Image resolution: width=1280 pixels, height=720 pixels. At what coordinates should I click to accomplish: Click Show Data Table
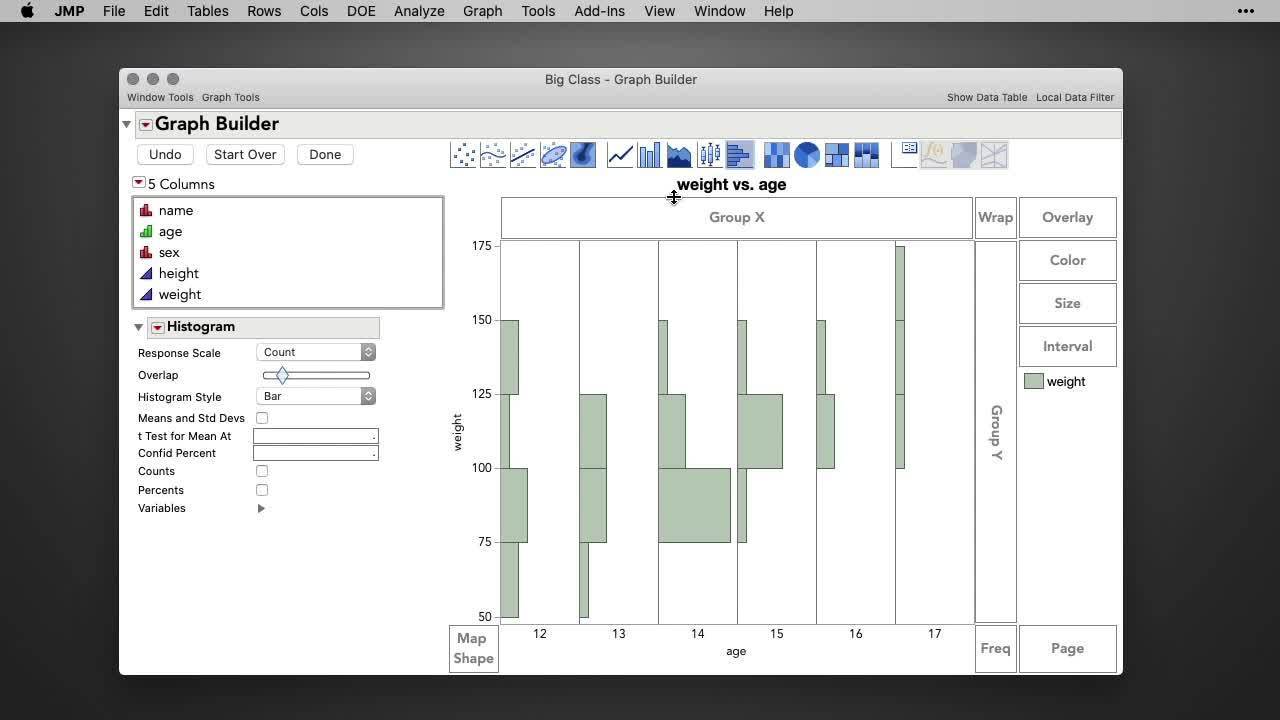pos(987,97)
